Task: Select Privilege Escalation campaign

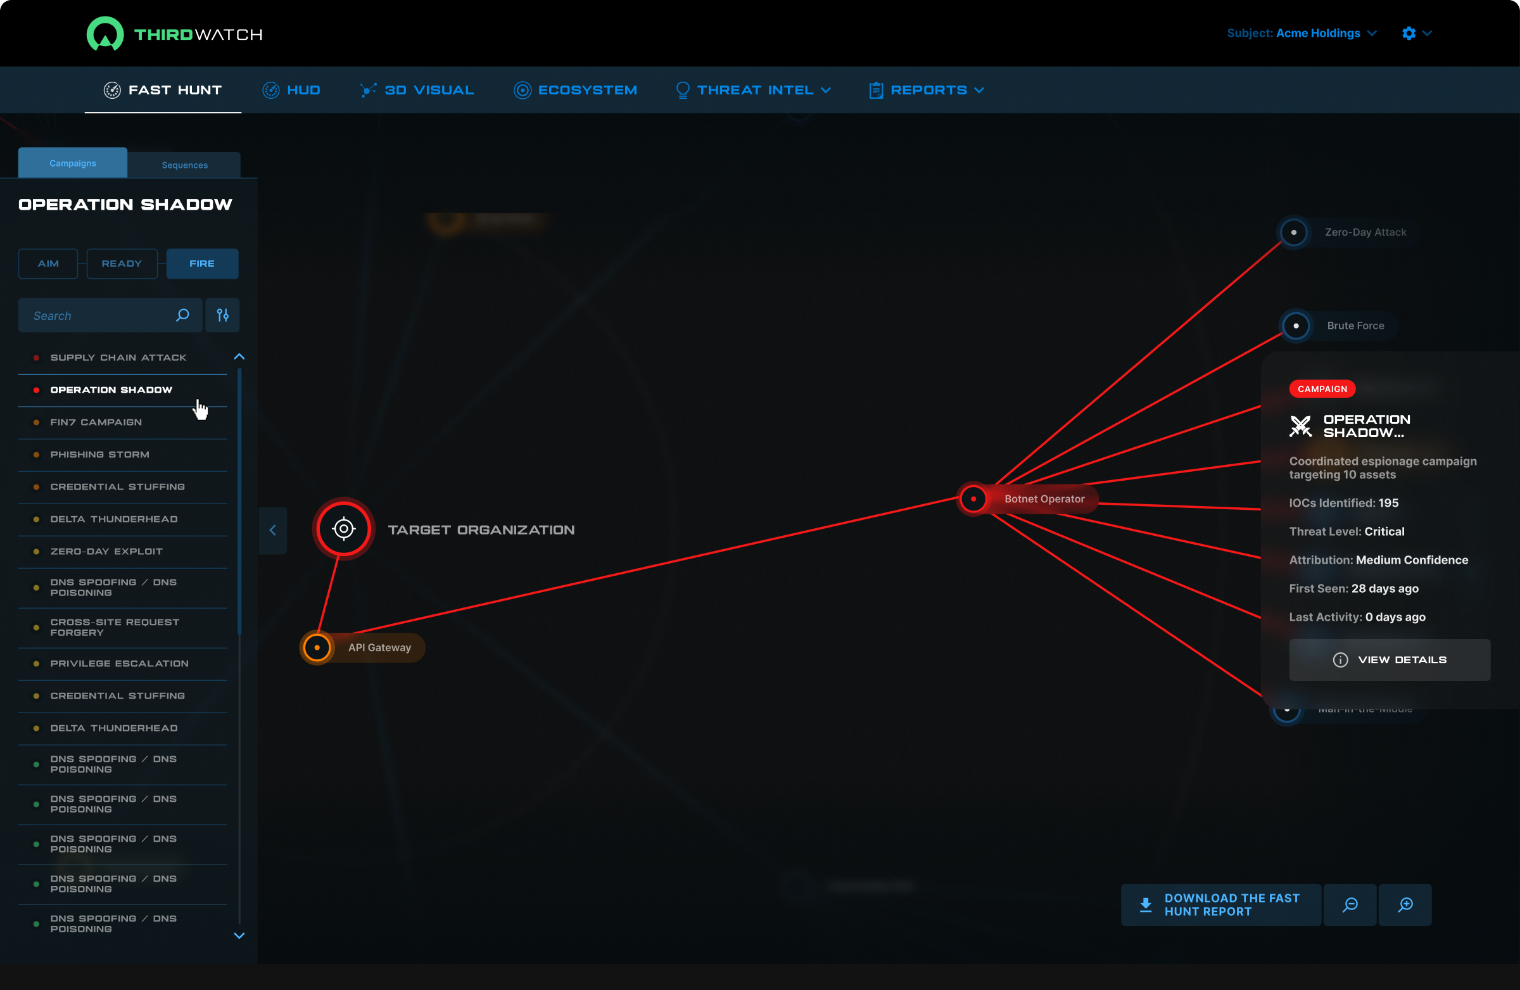Action: coord(122,664)
